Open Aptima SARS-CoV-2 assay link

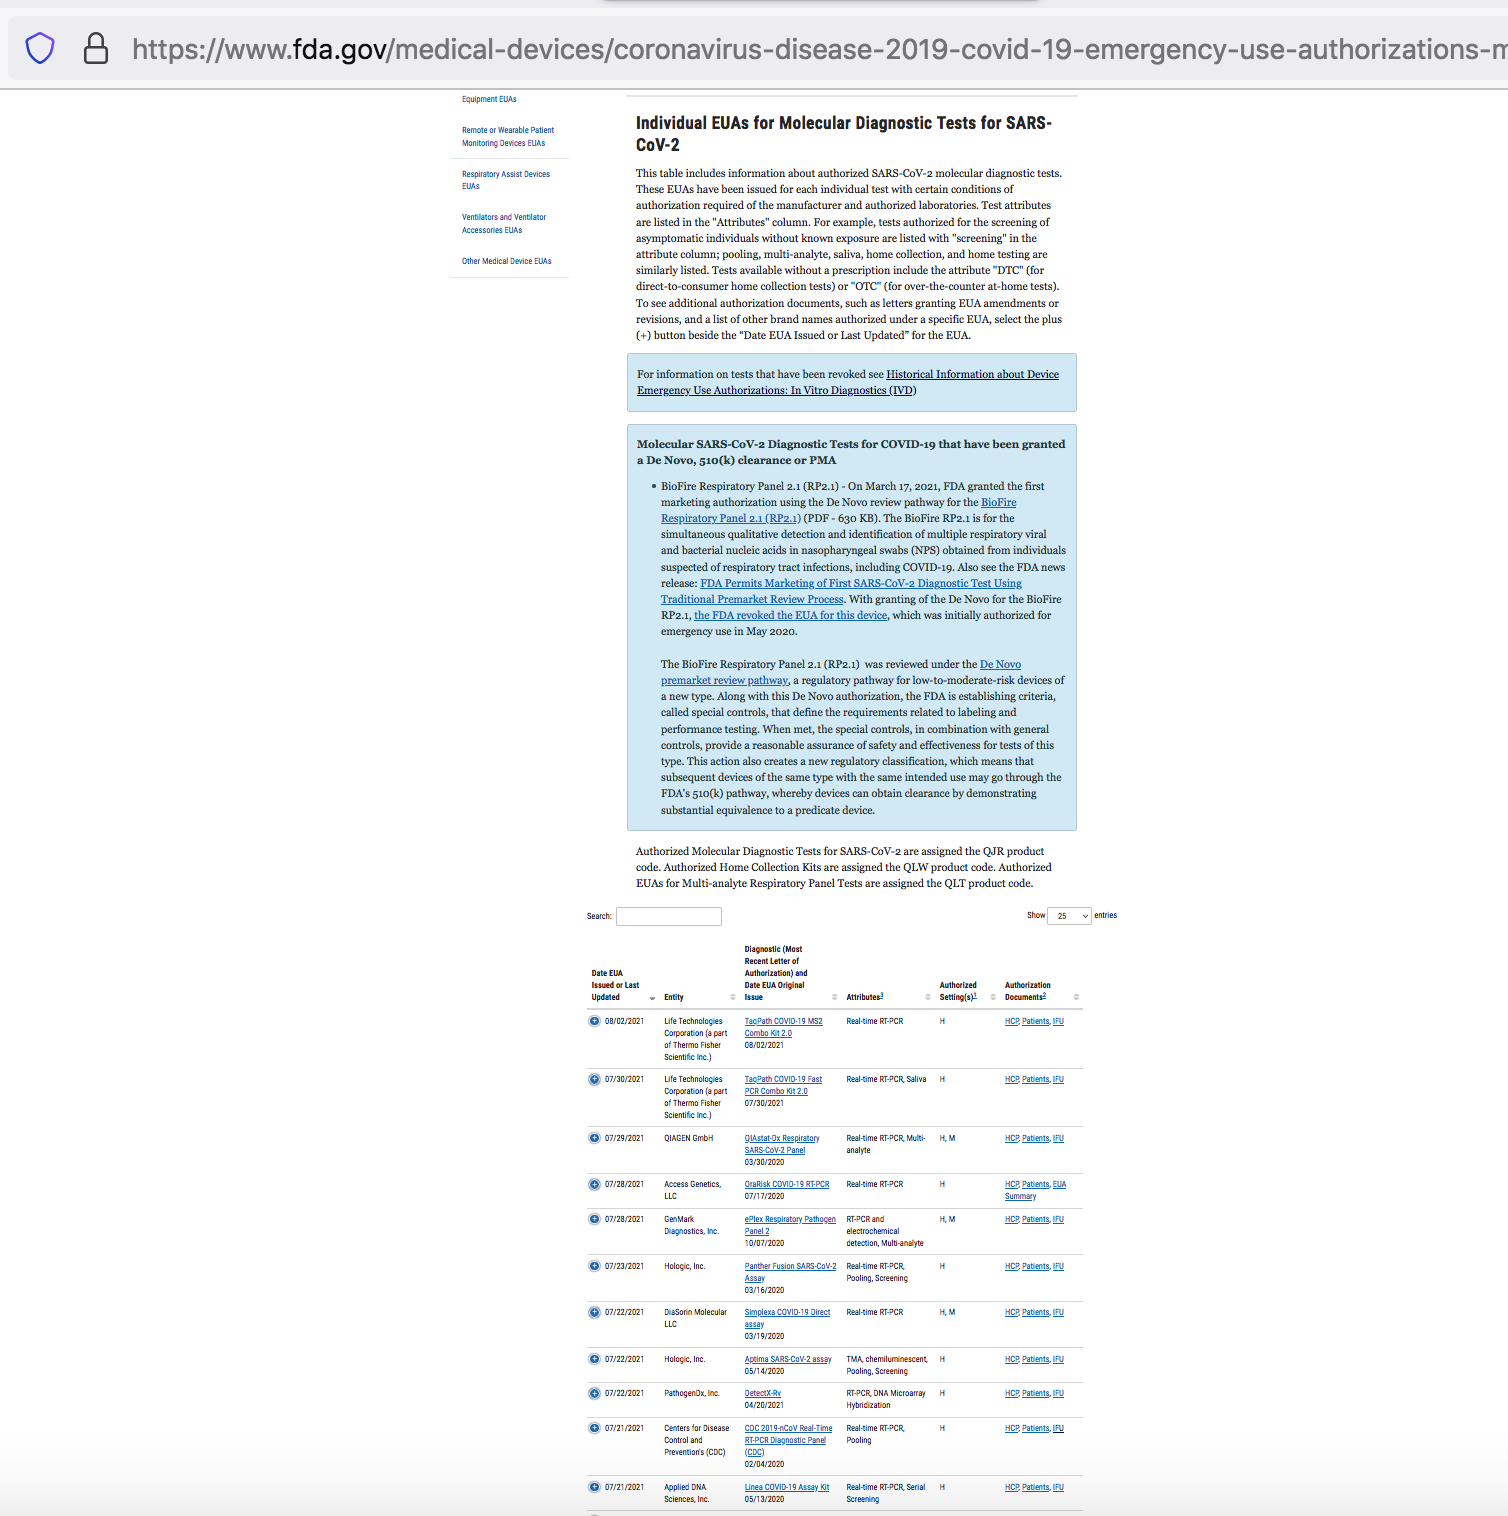788,1359
